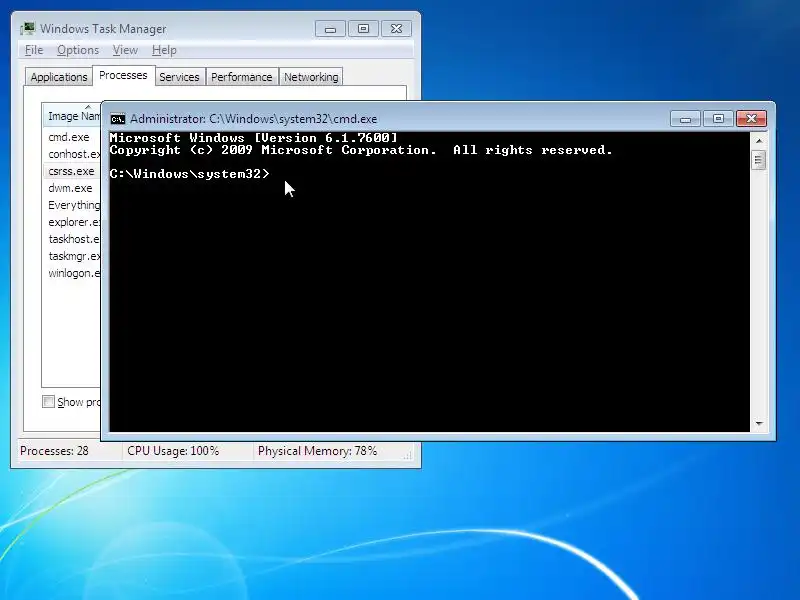This screenshot has width=800, height=600.
Task: Open the Performance tab
Action: pyautogui.click(x=241, y=77)
